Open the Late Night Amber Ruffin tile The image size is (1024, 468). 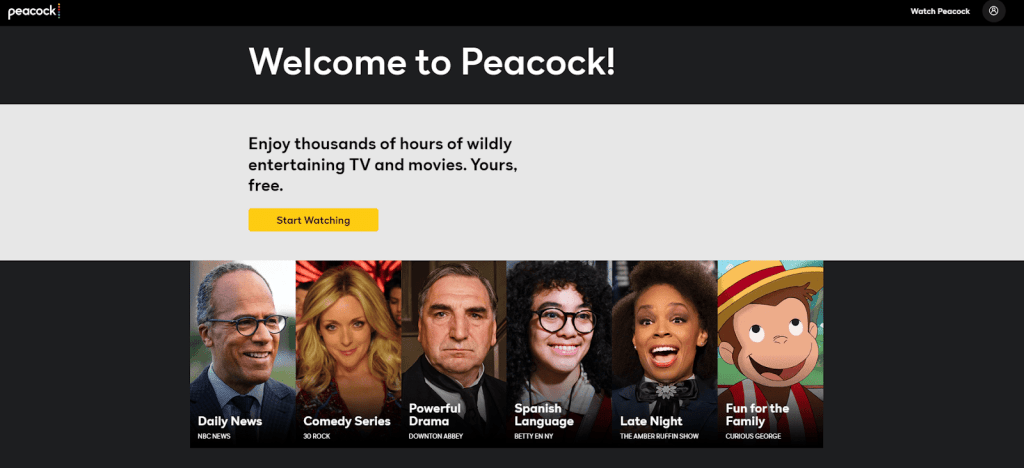click(x=665, y=354)
